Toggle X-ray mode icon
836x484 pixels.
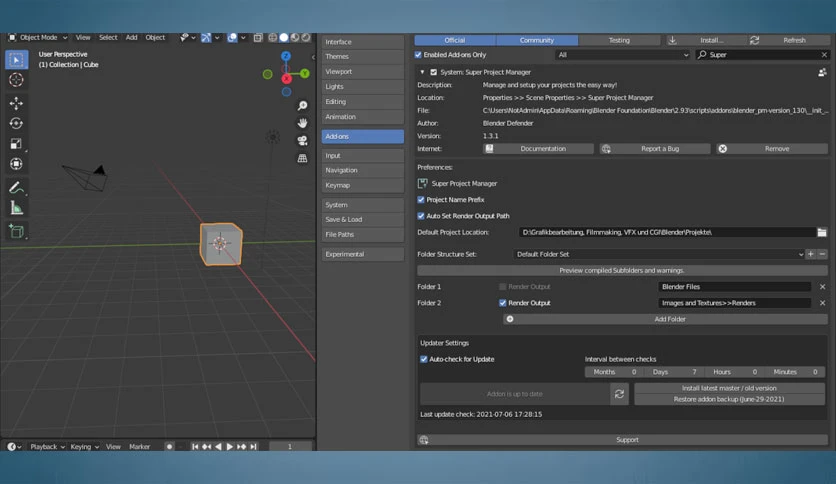click(258, 37)
